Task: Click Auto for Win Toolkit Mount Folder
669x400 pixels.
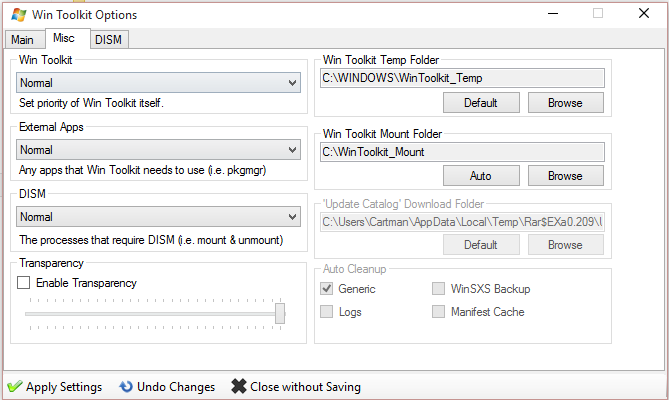Action: pyautogui.click(x=481, y=176)
